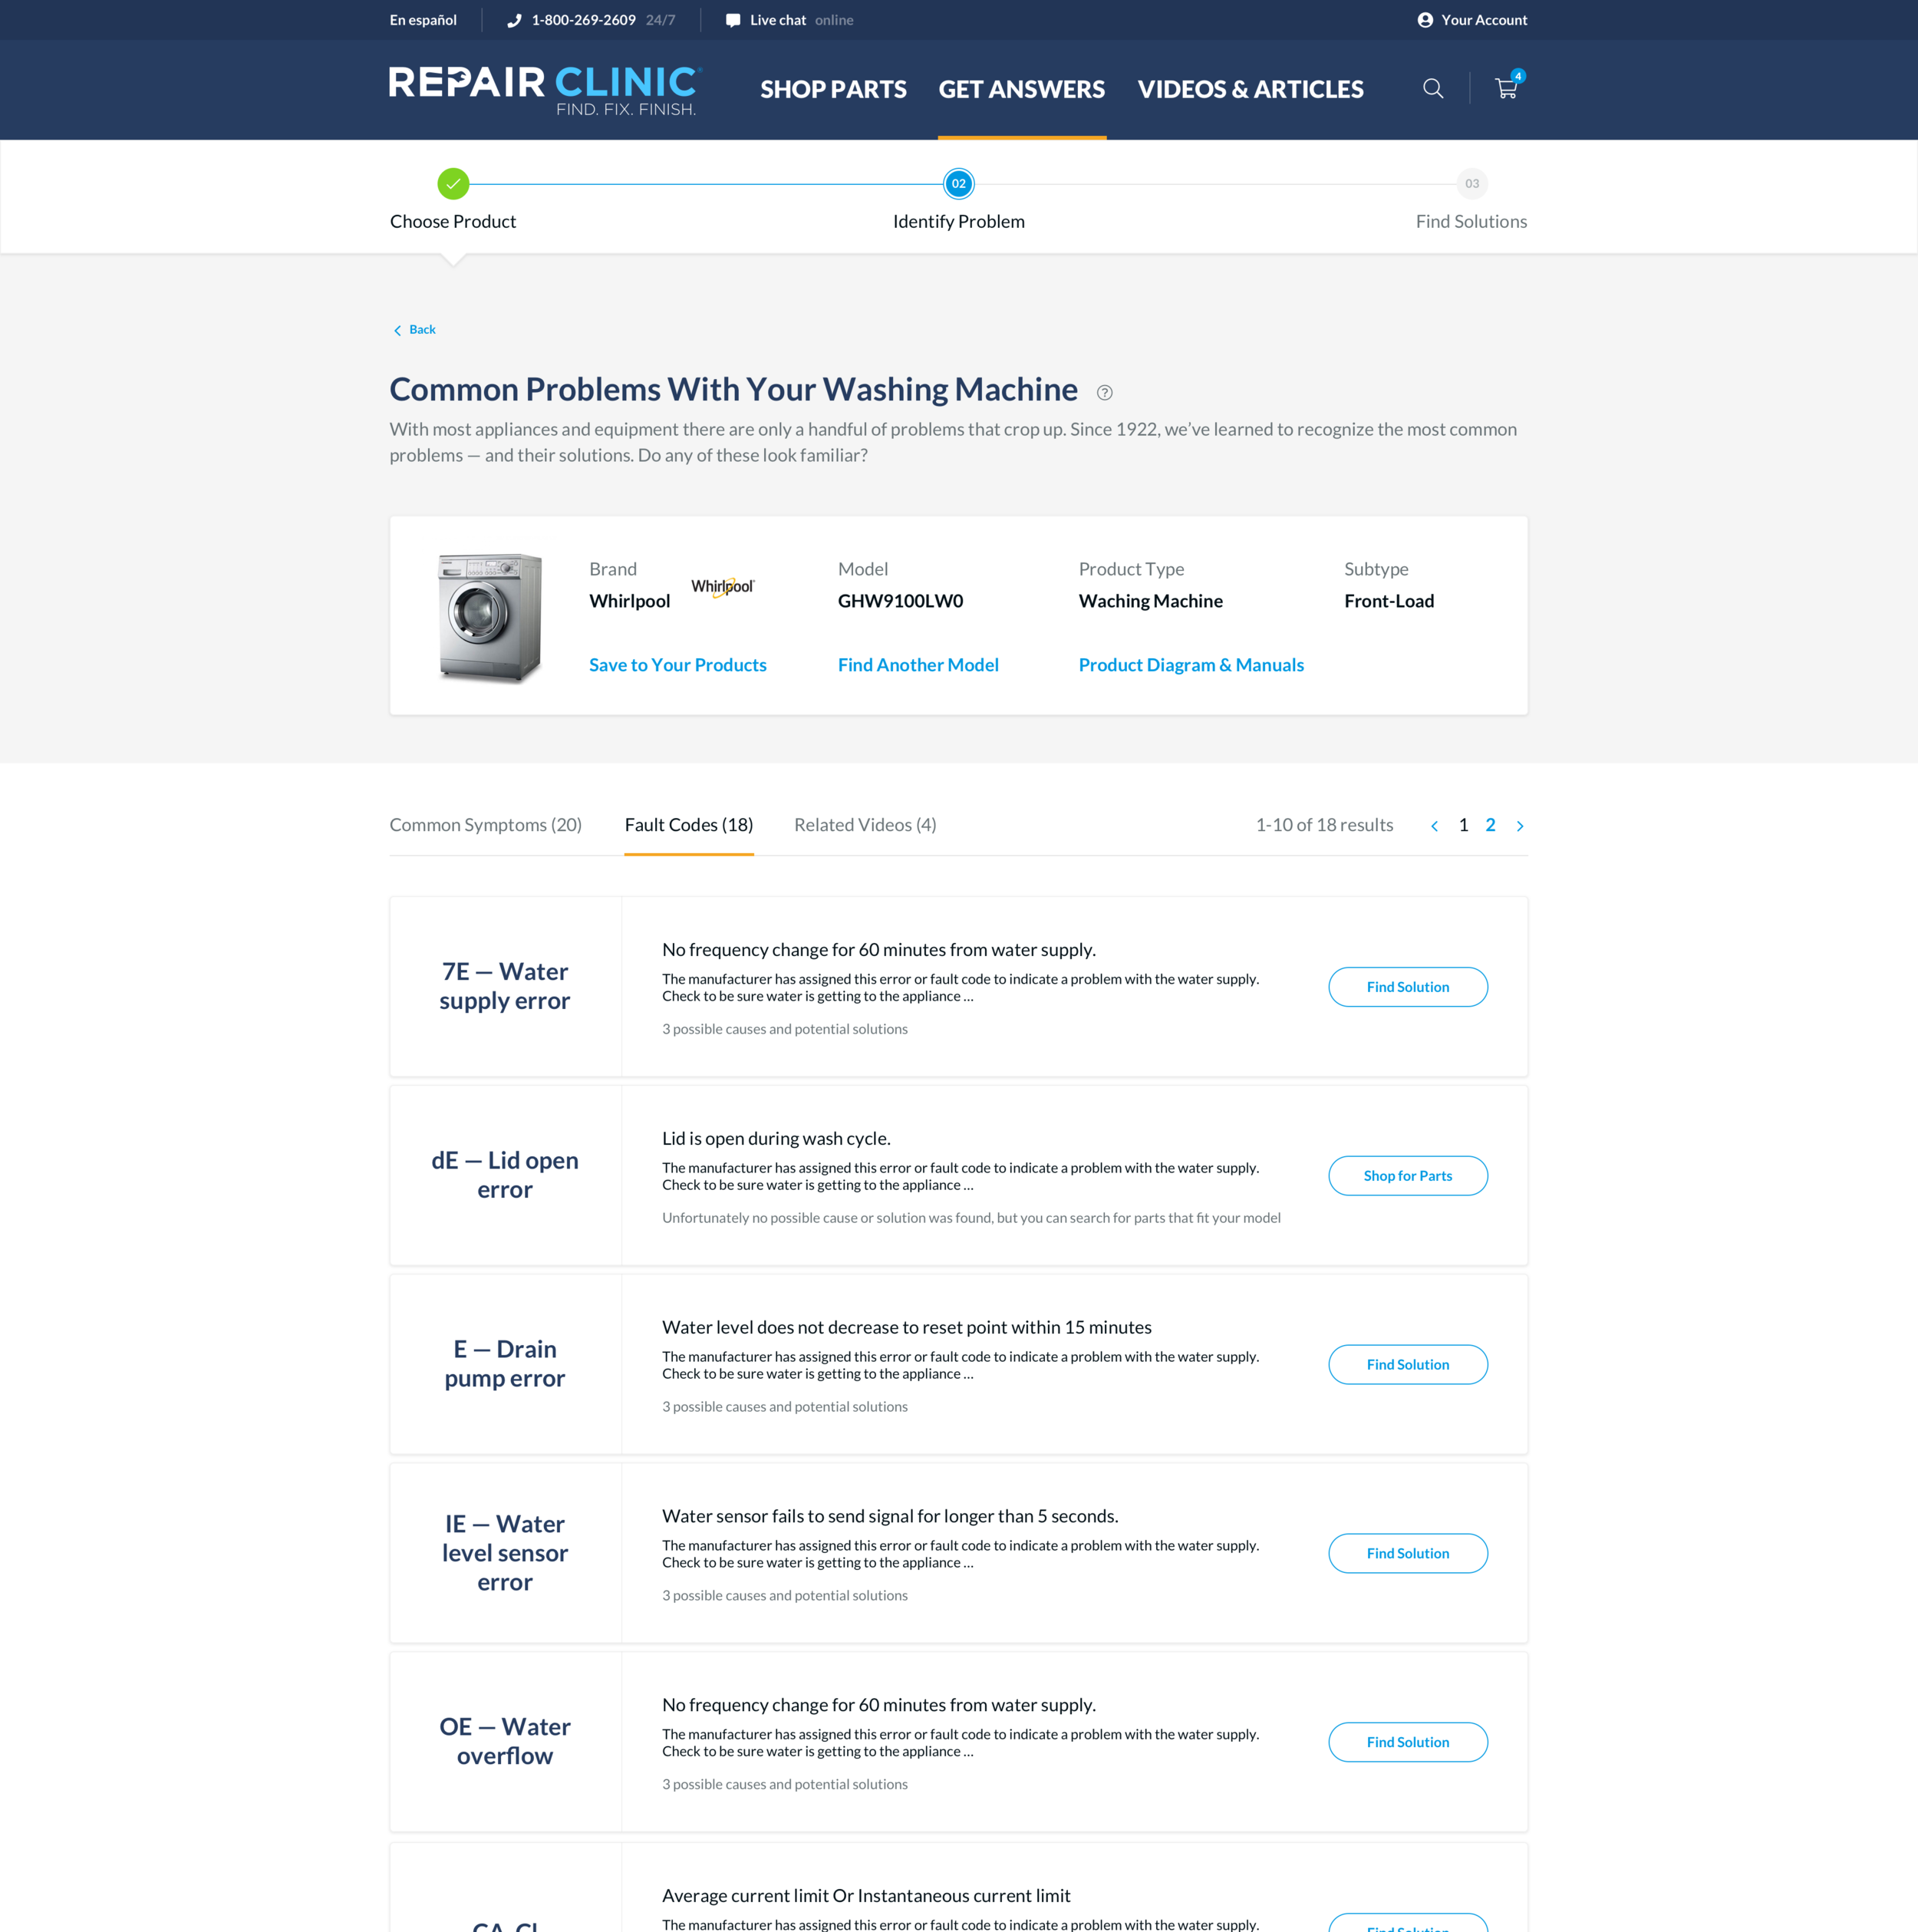
Task: Click the Live chat bubble icon
Action: pos(733,20)
